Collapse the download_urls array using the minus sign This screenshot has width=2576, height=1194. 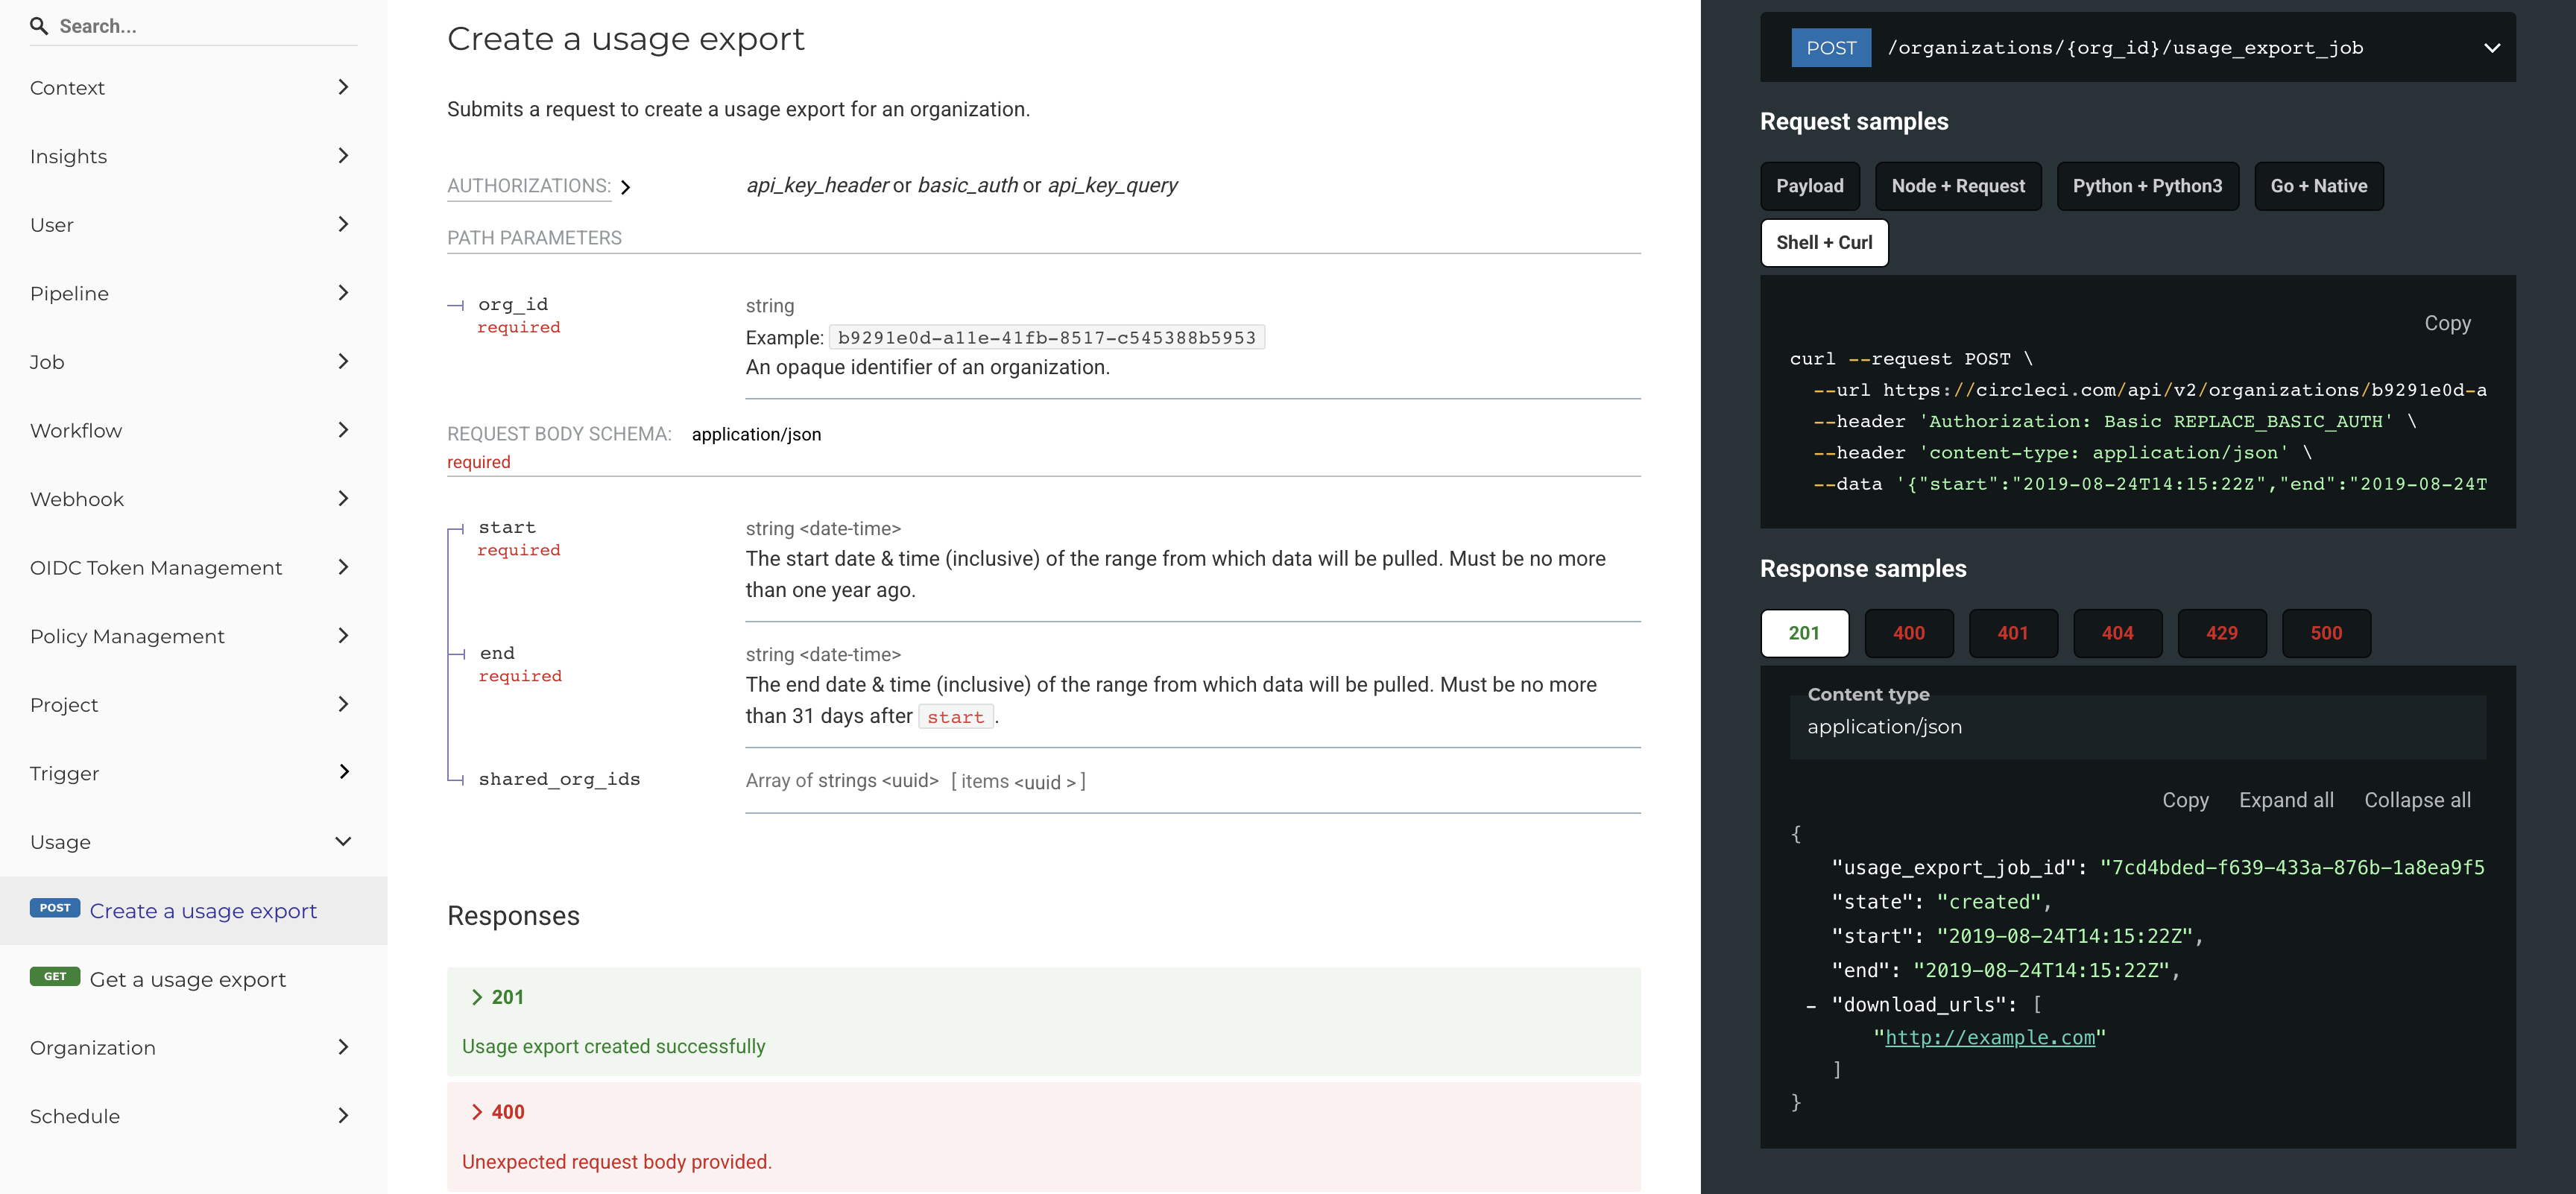1811,1006
